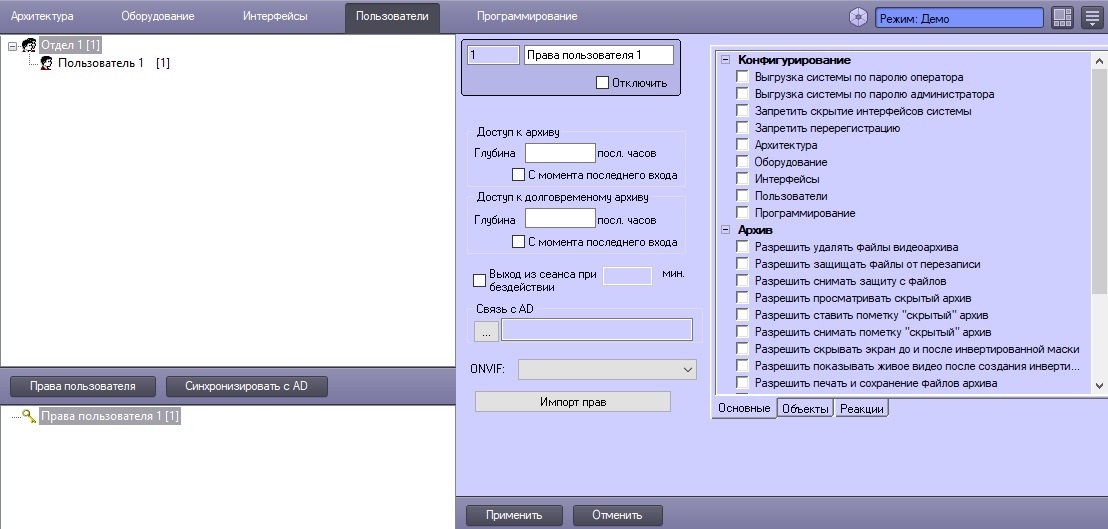This screenshot has height=529, width=1108.
Task: Enable the Отключить checkbox
Action: tap(602, 83)
